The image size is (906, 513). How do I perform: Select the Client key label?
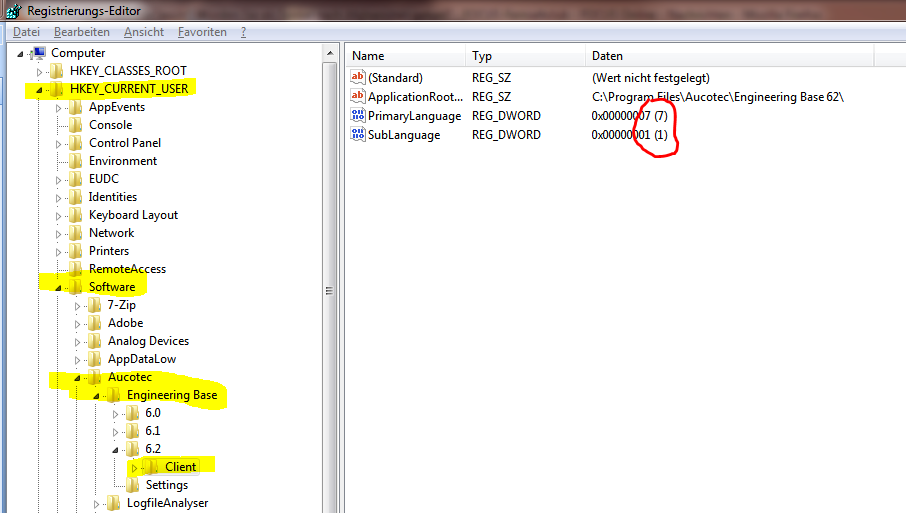(180, 467)
